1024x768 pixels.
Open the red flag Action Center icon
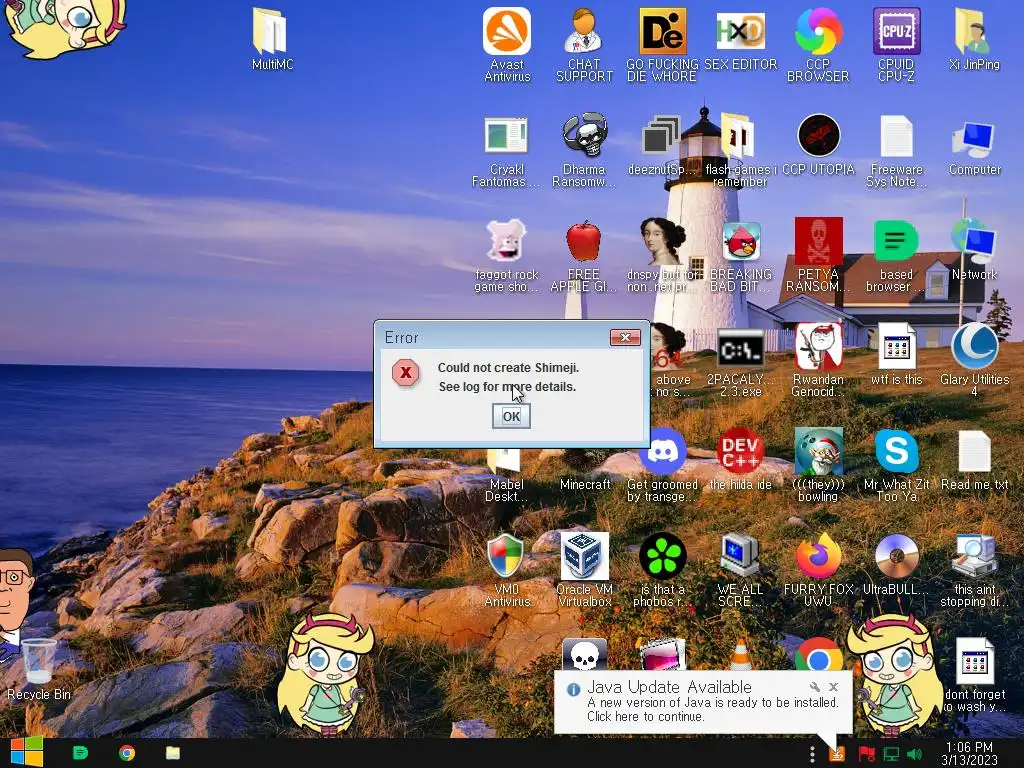(x=866, y=754)
